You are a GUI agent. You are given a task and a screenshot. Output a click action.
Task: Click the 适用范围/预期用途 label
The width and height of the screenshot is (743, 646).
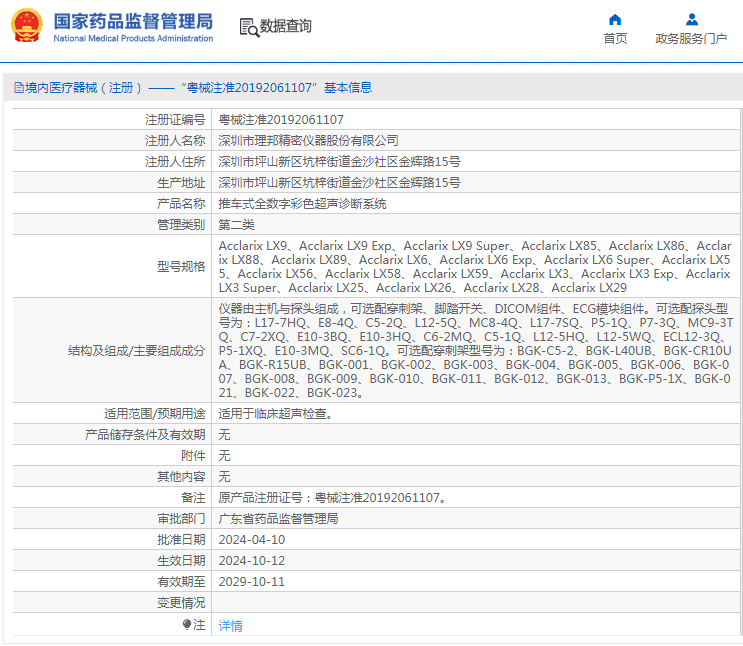154,413
